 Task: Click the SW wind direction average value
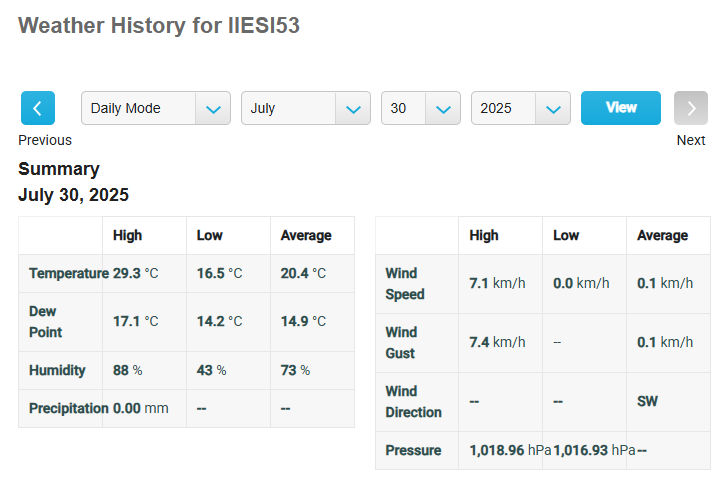click(x=647, y=401)
